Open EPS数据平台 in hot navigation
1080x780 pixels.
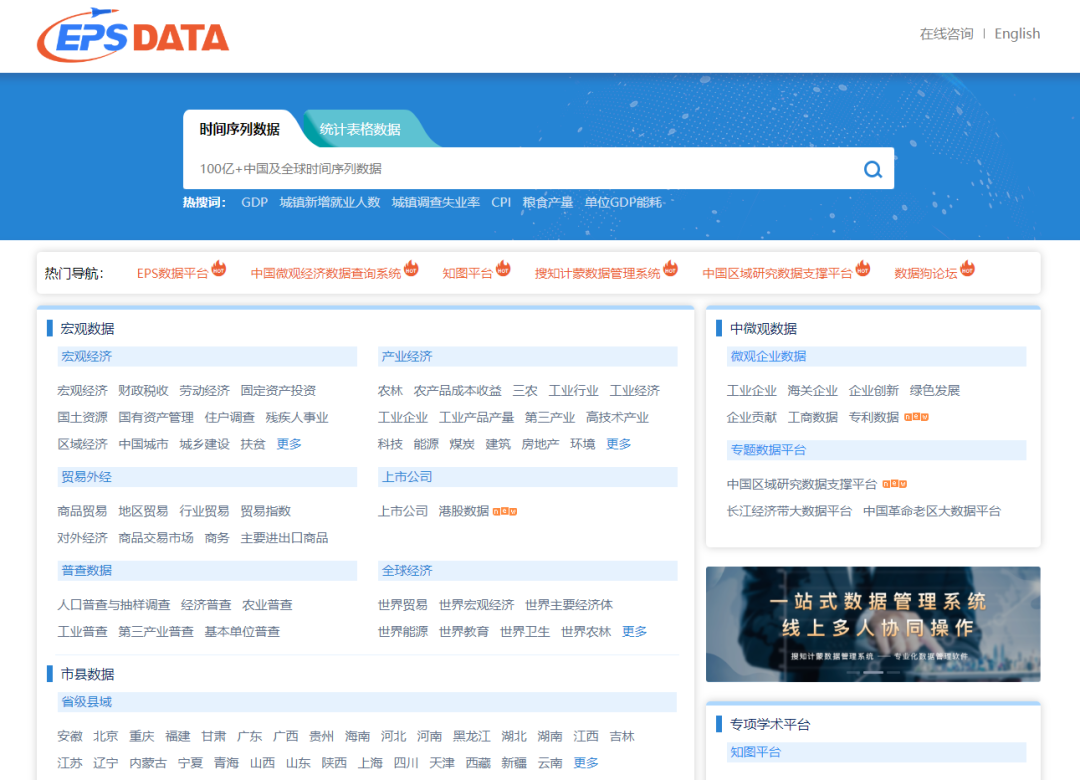(x=172, y=274)
